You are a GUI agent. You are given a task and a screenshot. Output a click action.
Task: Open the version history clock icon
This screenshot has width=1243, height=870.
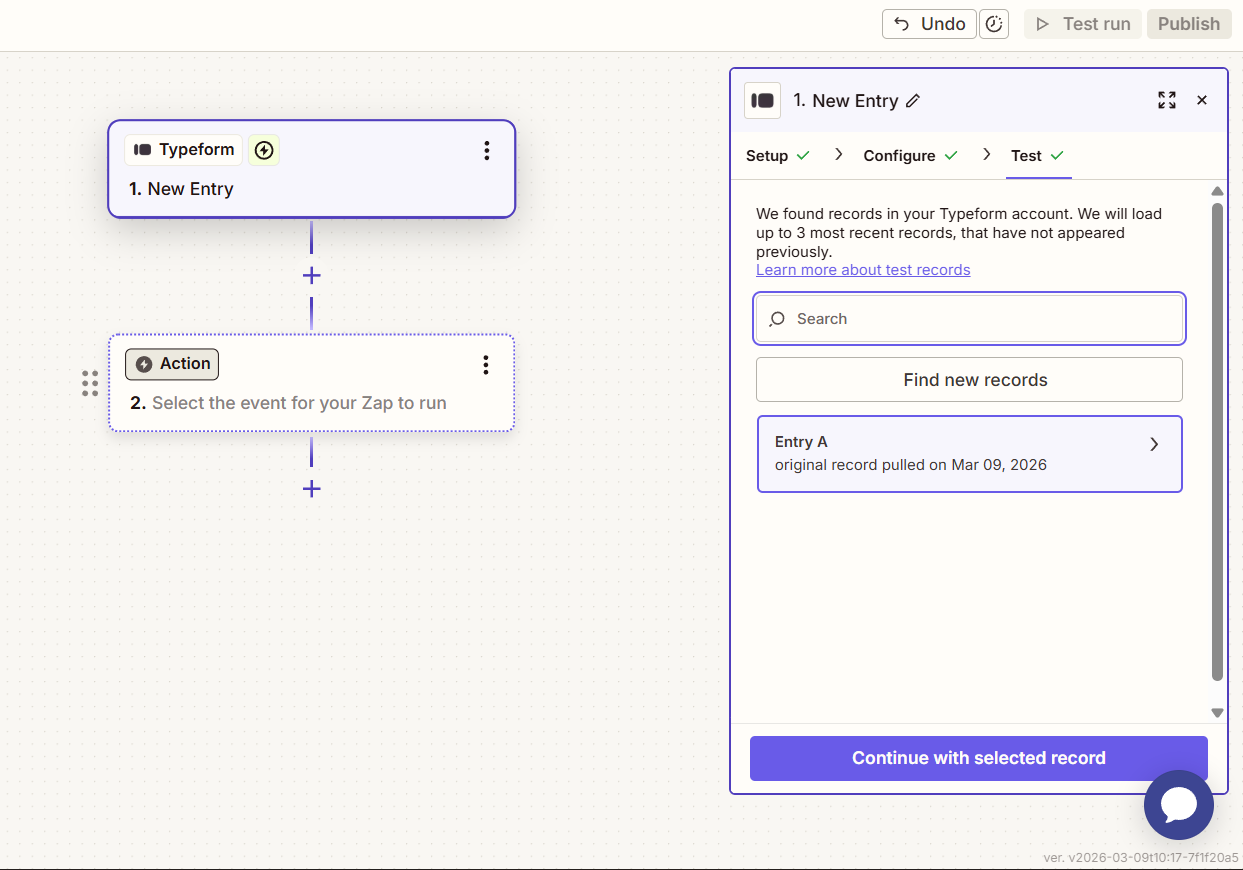(x=993, y=24)
